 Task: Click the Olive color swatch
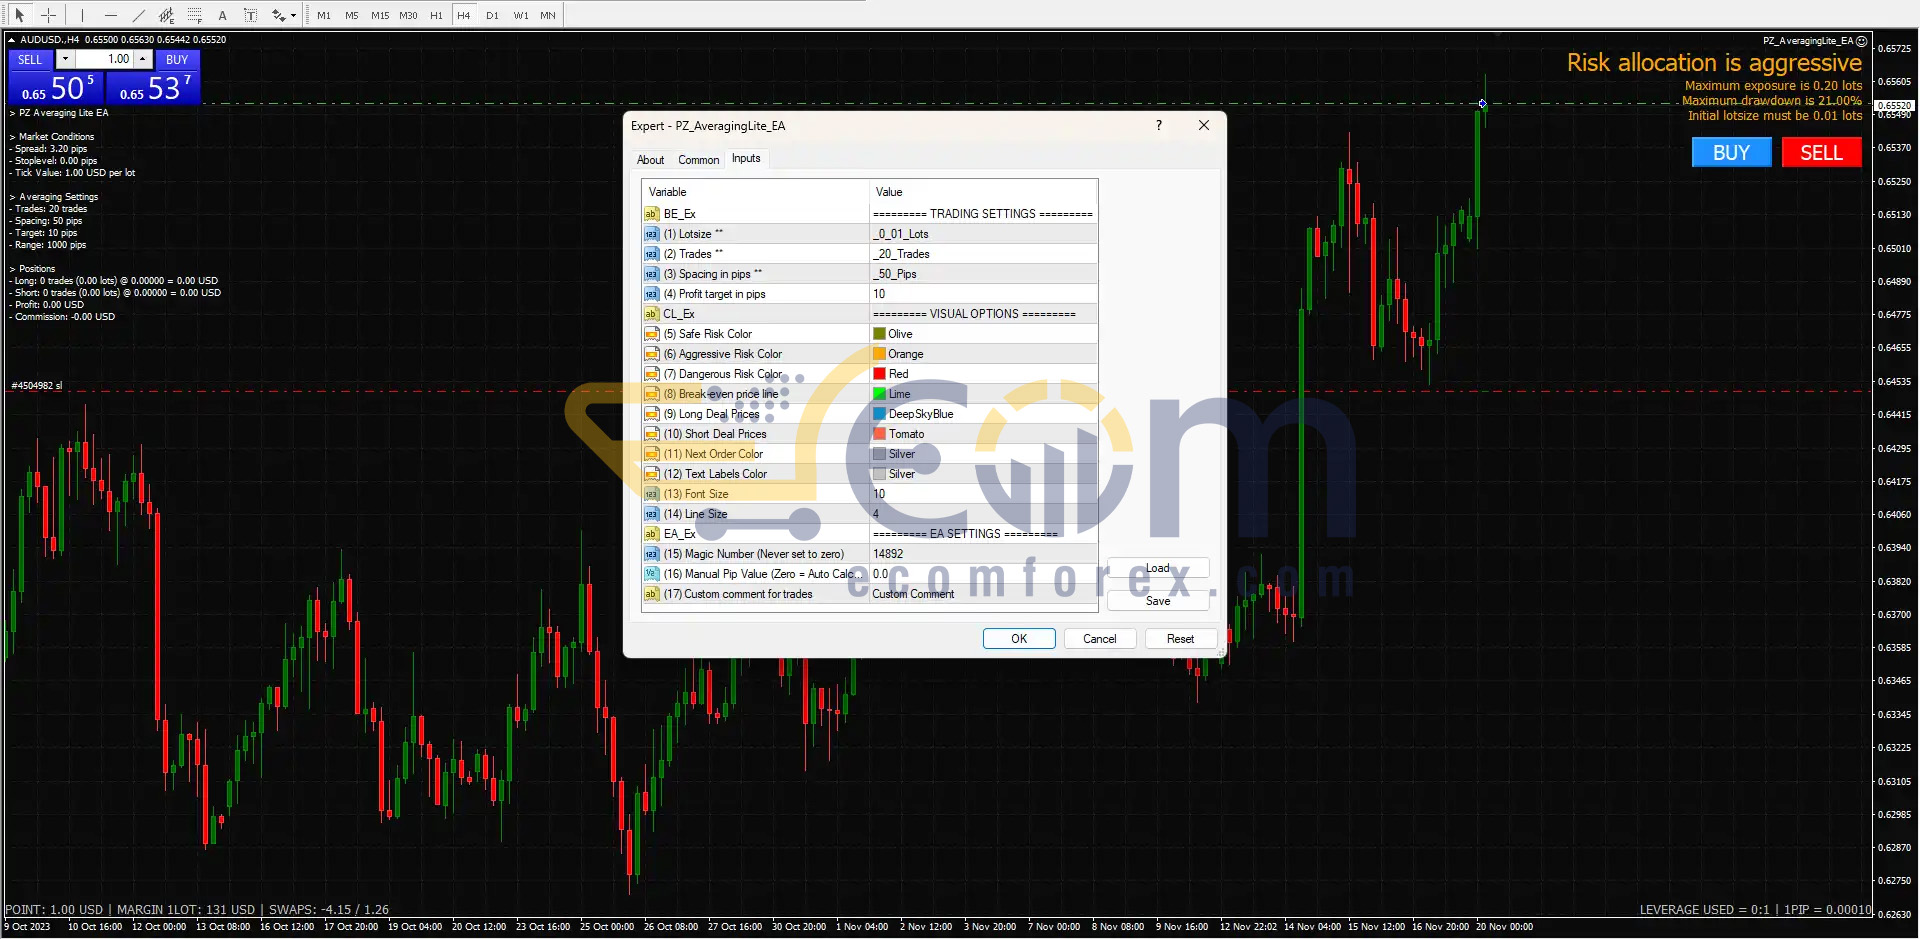pos(879,334)
